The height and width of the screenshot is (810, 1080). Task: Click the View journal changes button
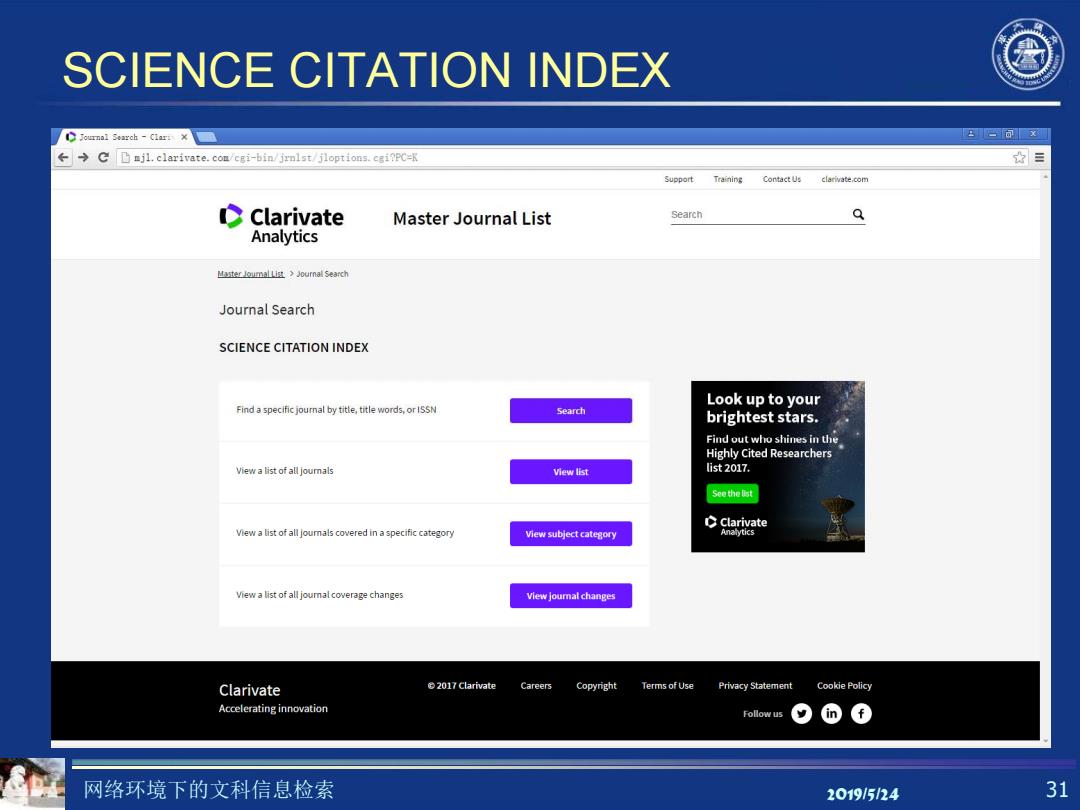[571, 596]
